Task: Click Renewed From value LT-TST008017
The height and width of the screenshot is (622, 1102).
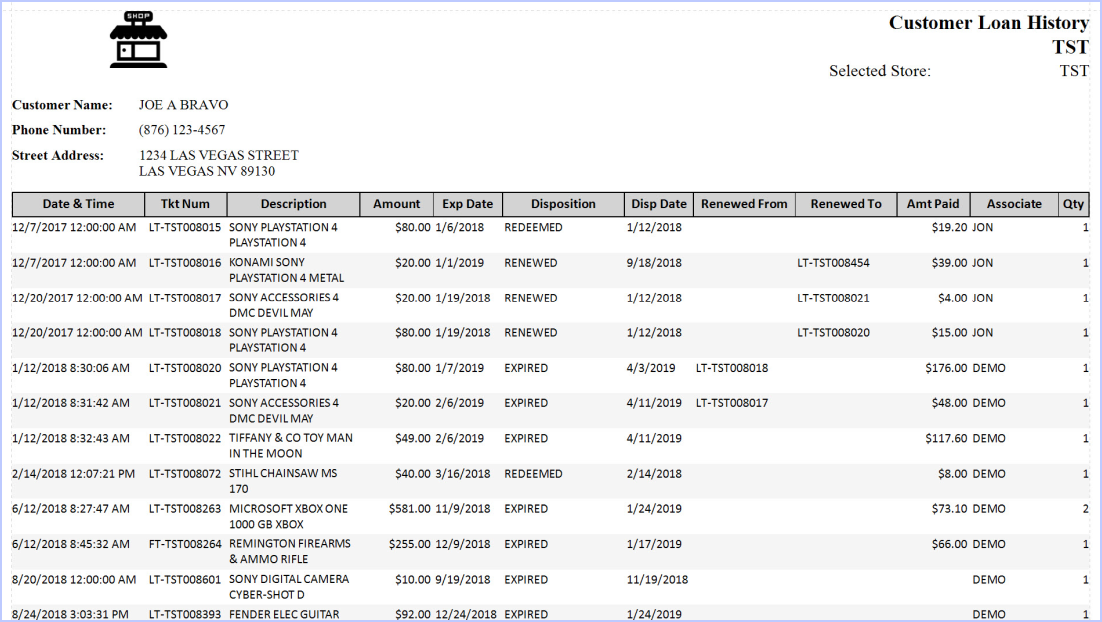Action: (732, 403)
